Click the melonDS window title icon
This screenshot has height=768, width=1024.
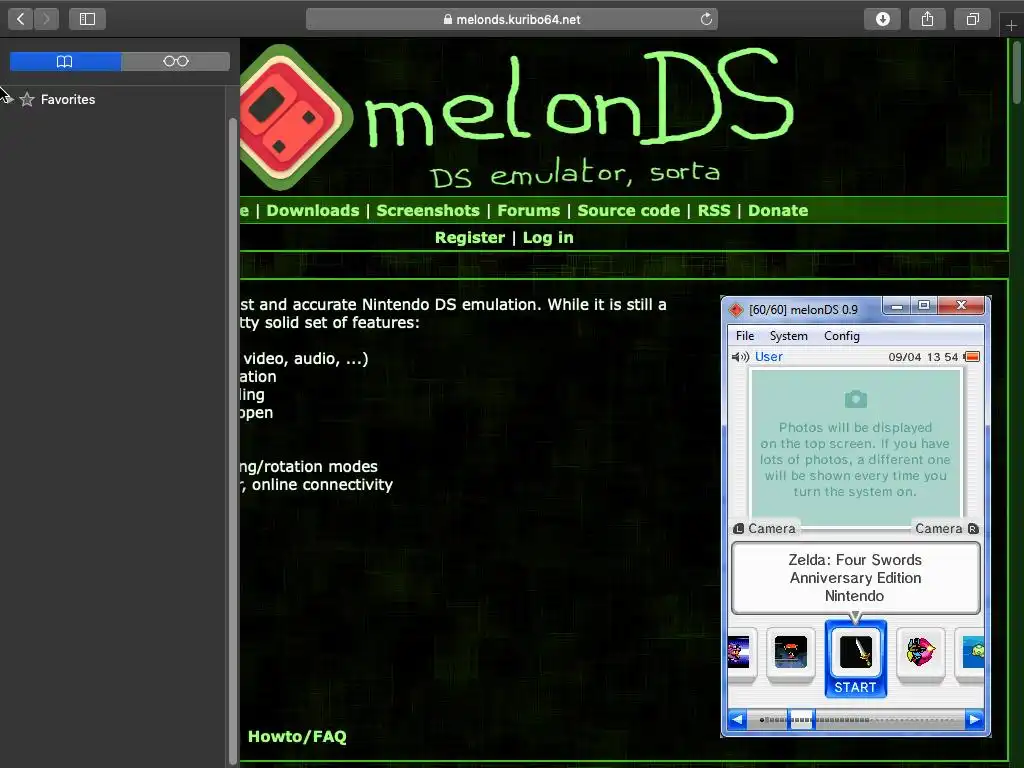pyautogui.click(x=736, y=310)
